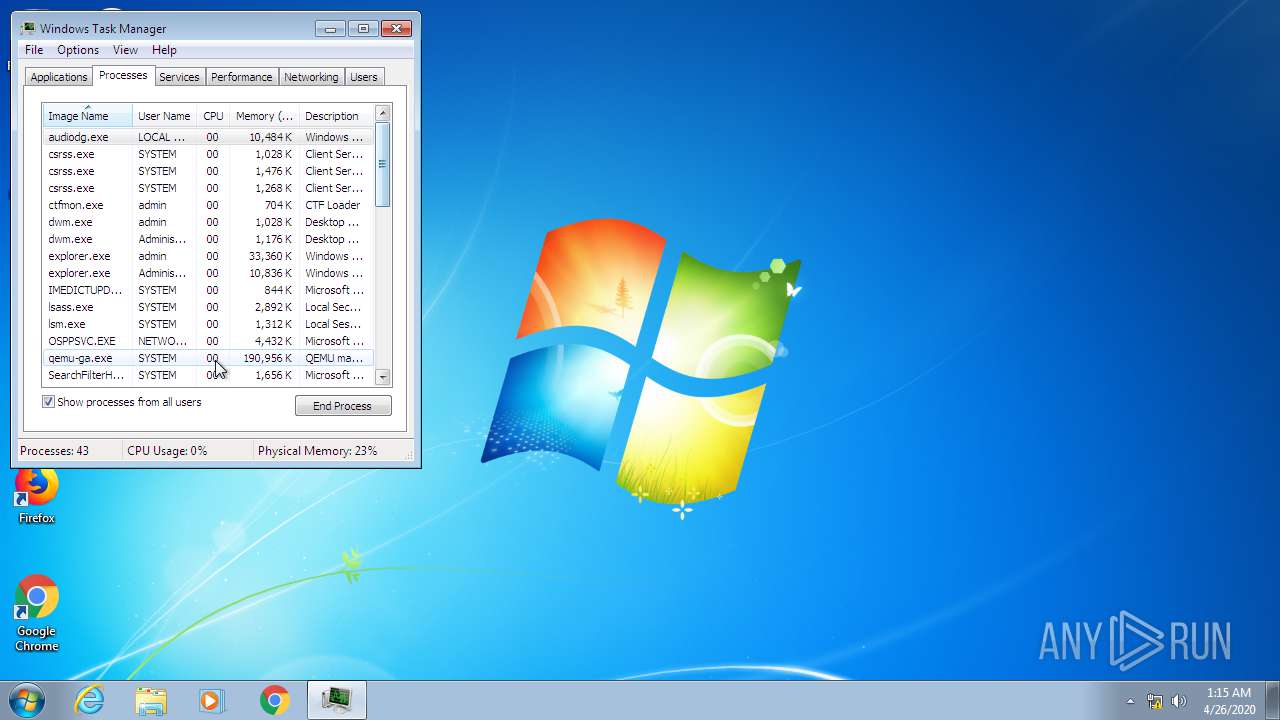Switch to the Services tab
The image size is (1280, 720).
coord(179,77)
